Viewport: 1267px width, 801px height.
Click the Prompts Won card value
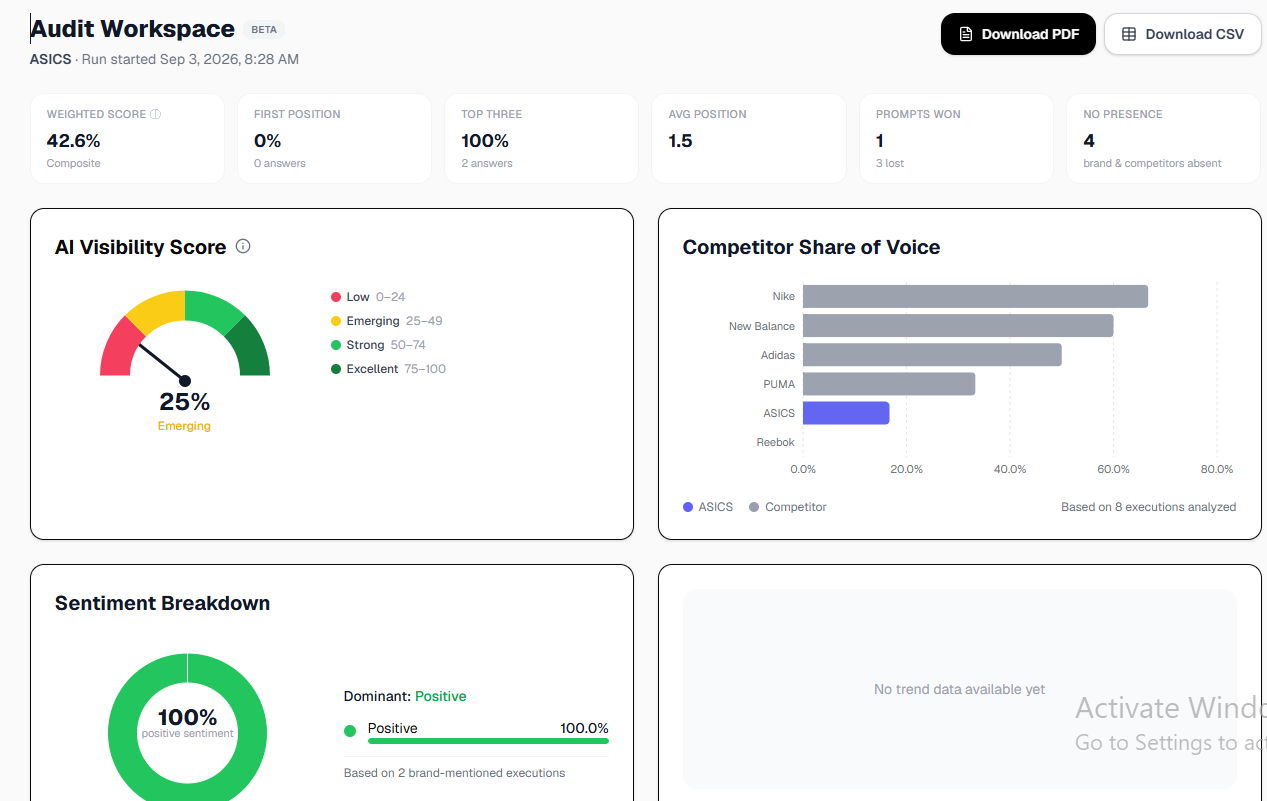tap(880, 140)
